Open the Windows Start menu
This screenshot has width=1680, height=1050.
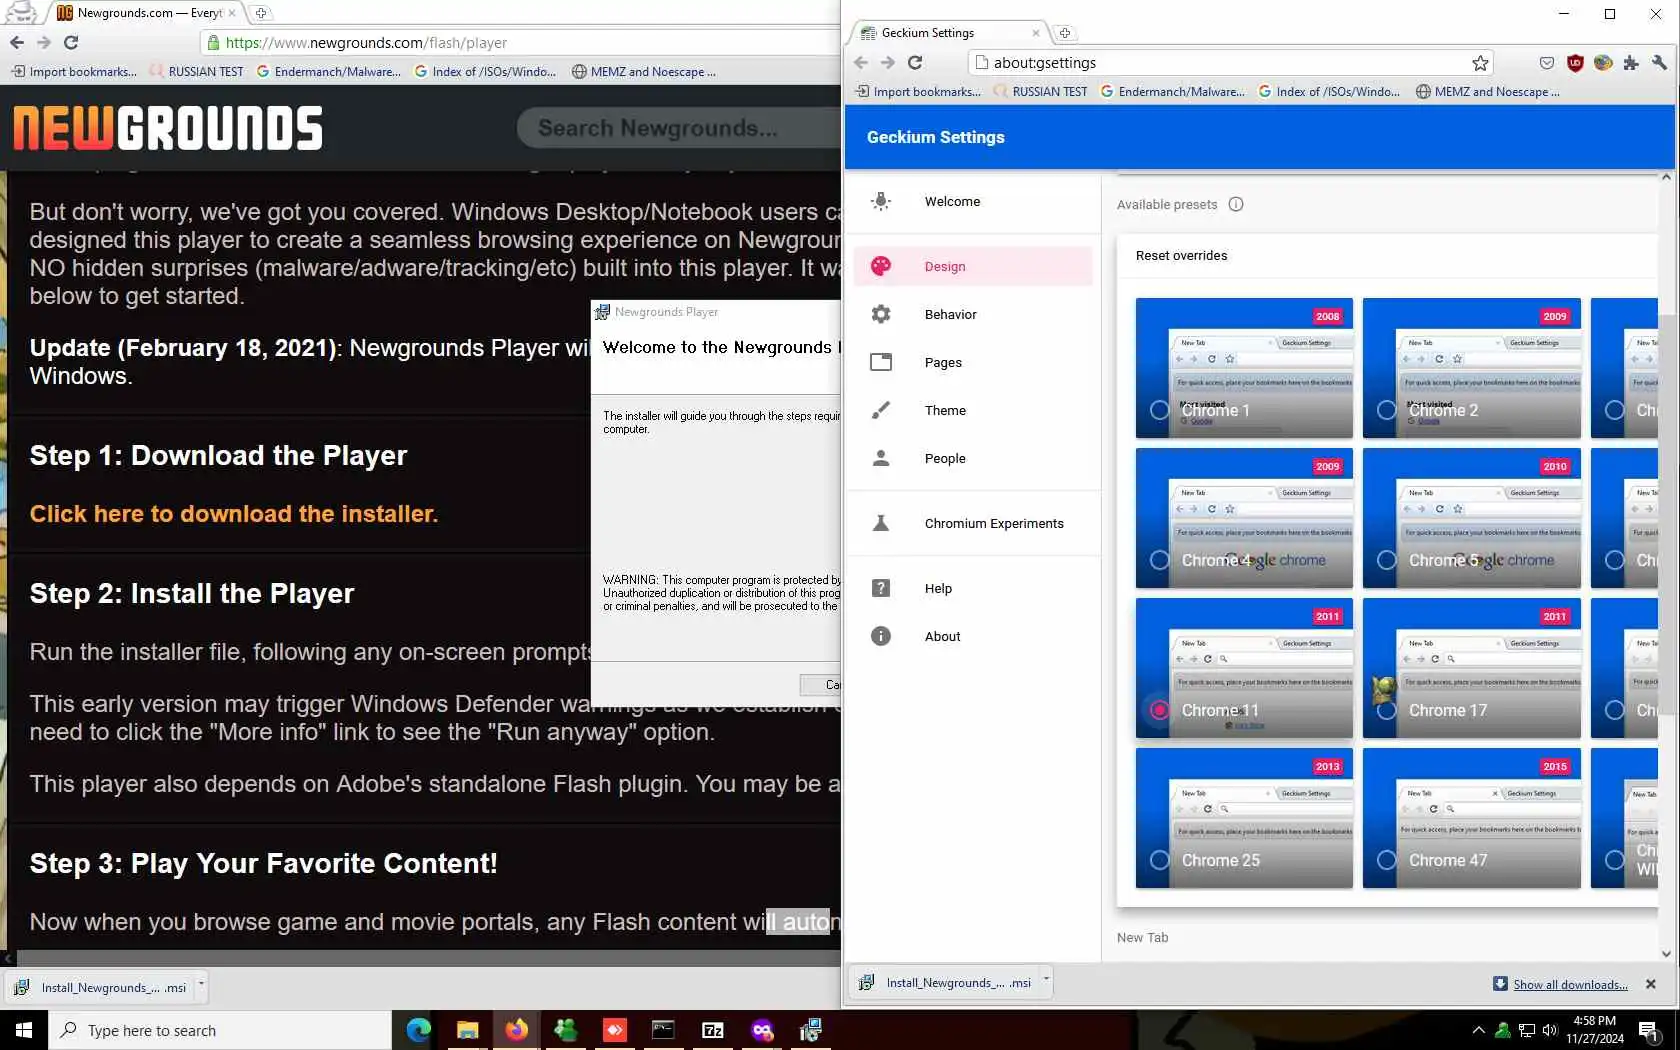click(24, 1030)
